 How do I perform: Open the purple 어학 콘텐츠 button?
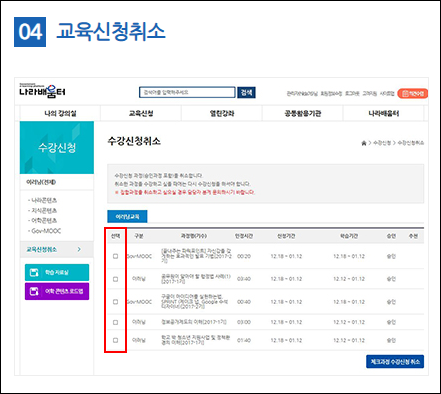point(57,291)
